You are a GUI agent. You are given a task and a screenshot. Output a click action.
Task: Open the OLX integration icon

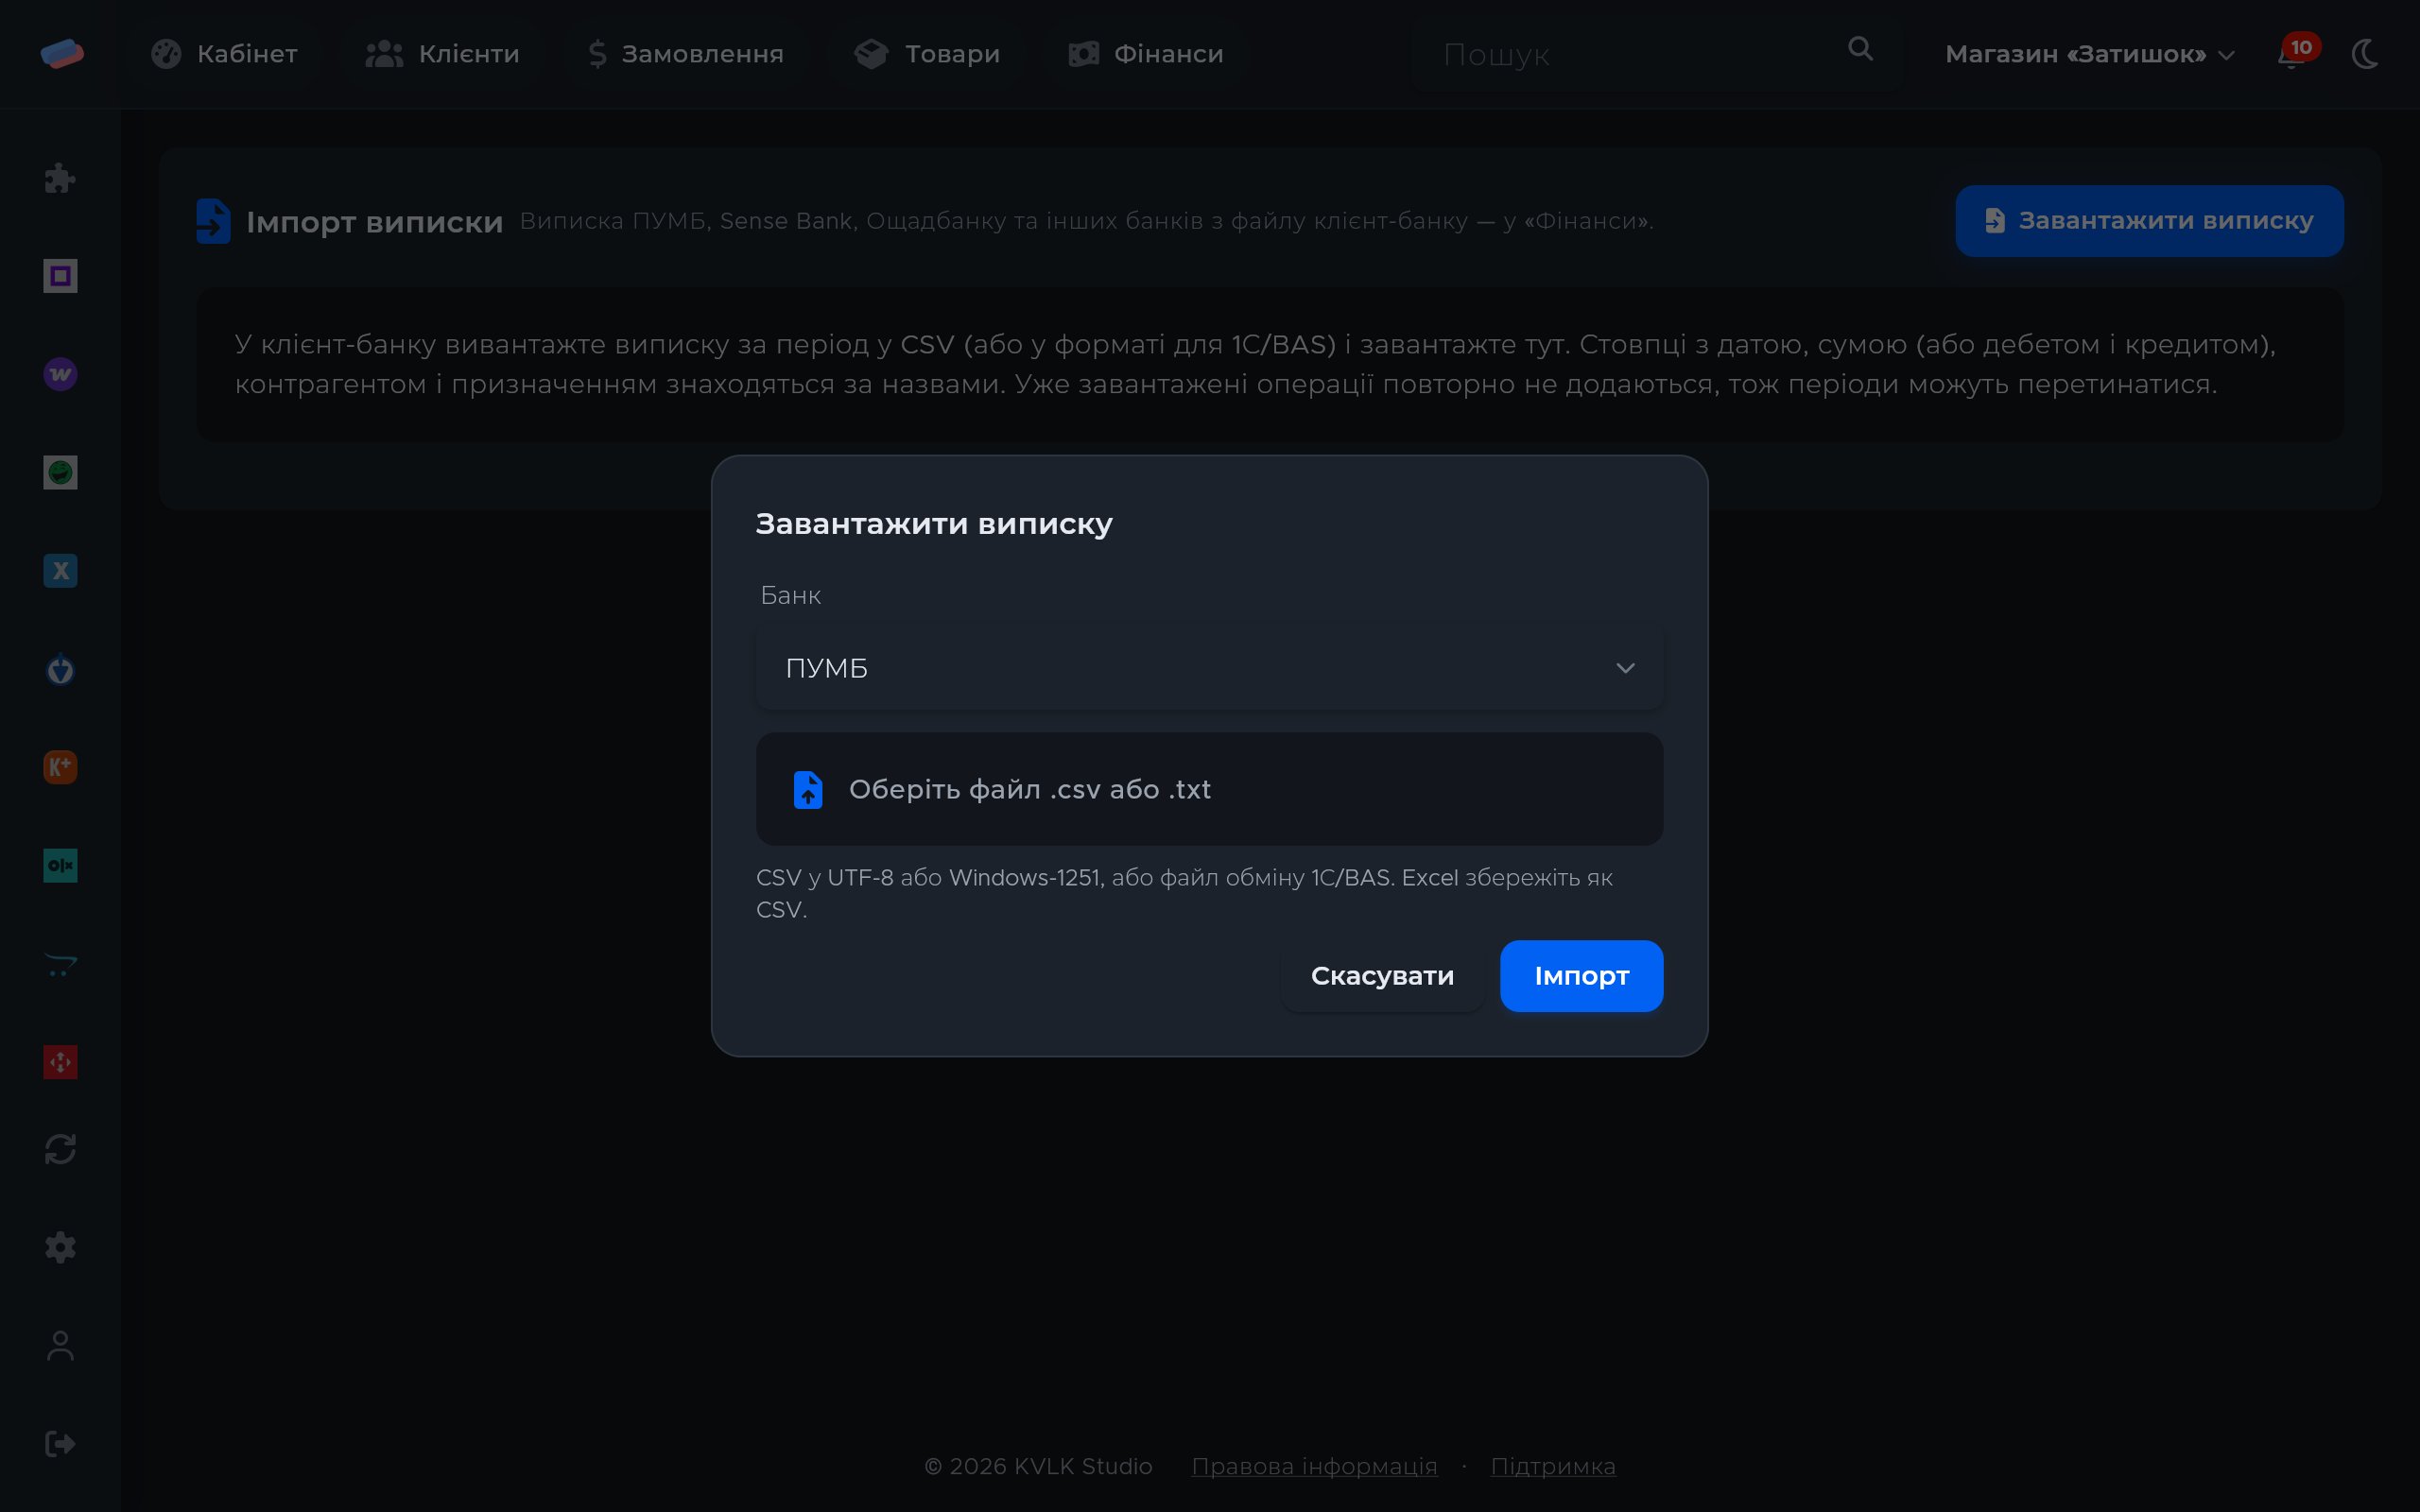point(60,865)
